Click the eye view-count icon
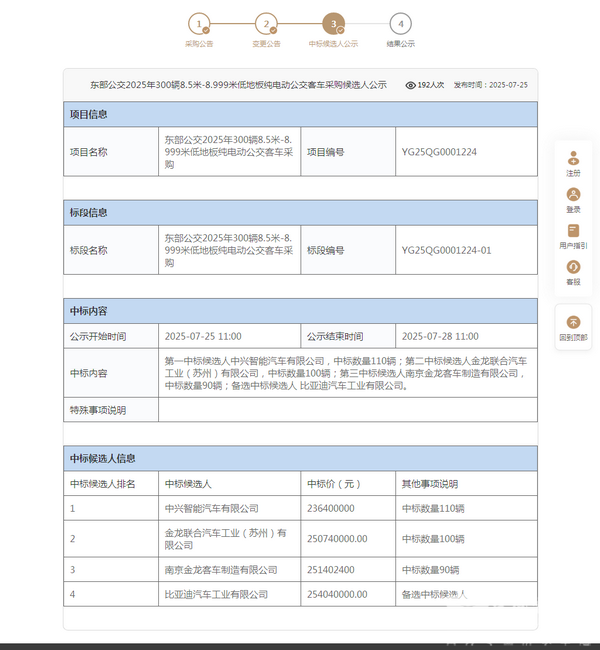Screen dimensions: 600x650 tap(410, 86)
